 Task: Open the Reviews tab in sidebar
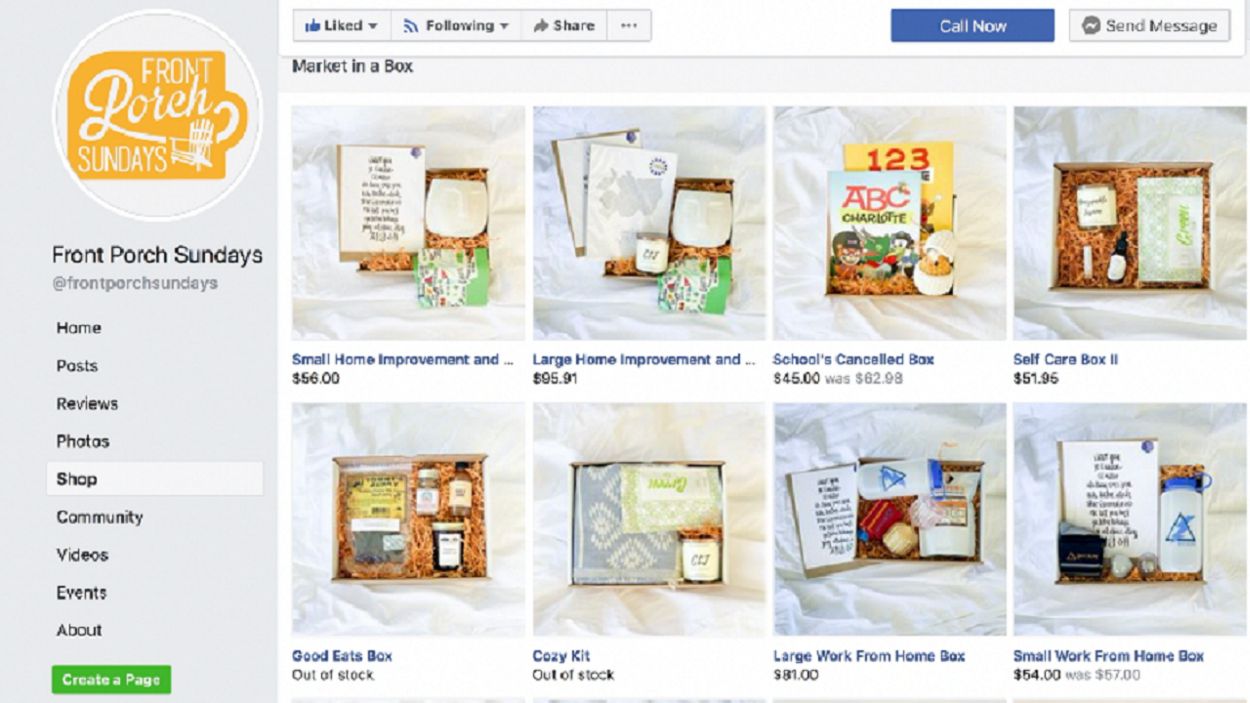pos(87,404)
